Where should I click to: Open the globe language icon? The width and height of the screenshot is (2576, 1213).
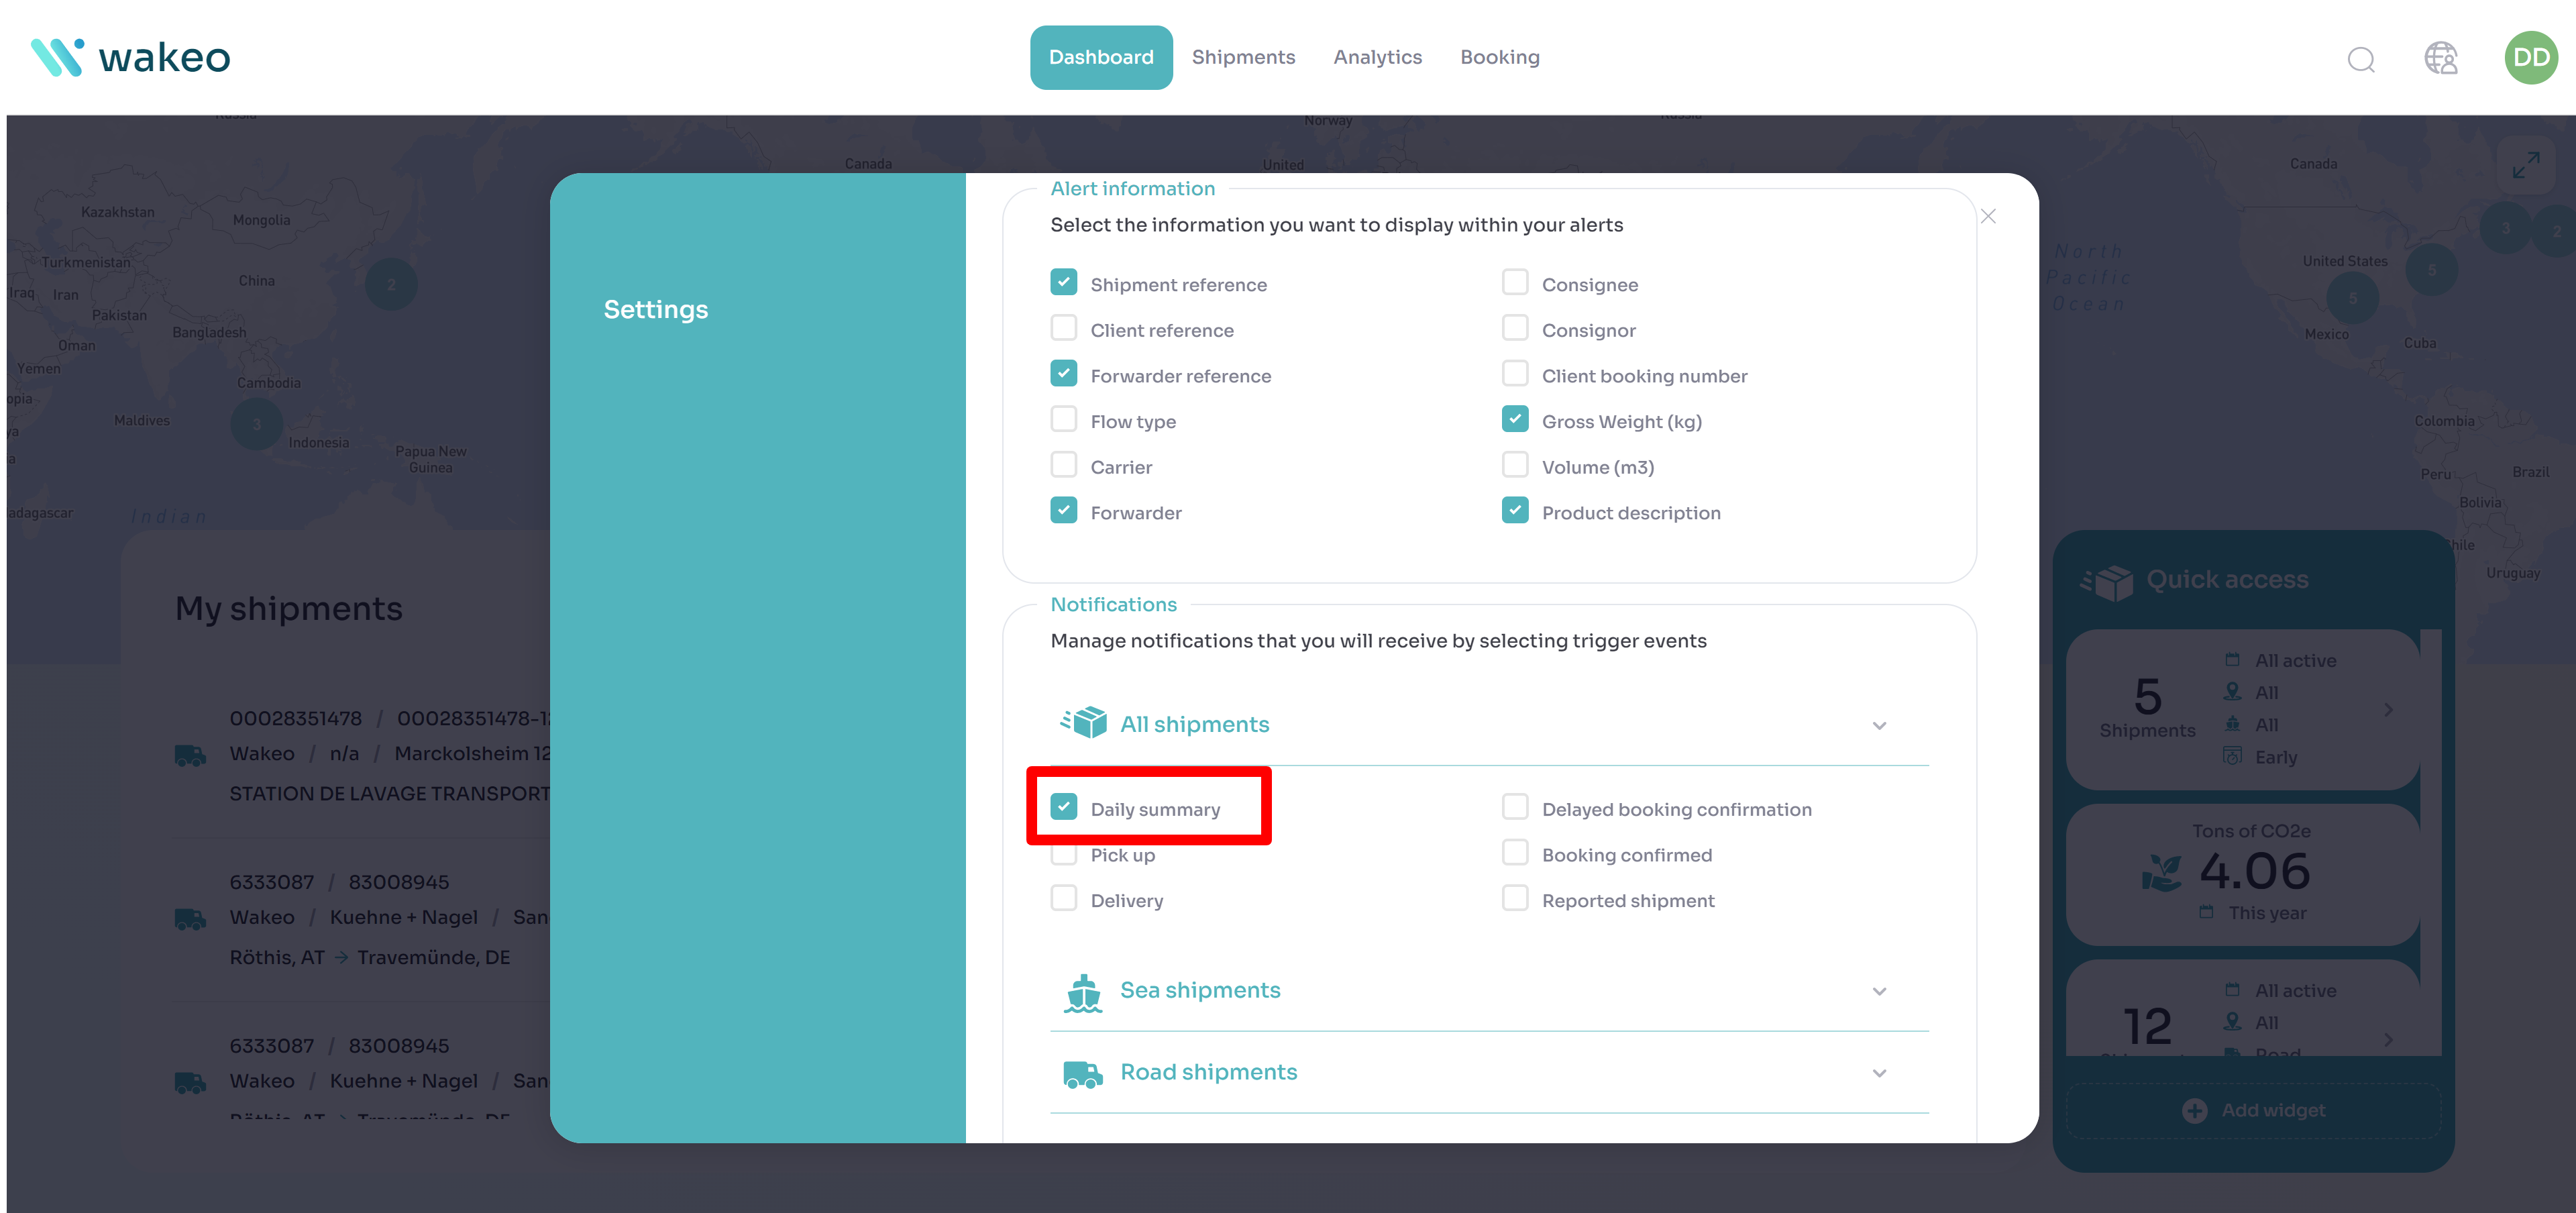2440,58
